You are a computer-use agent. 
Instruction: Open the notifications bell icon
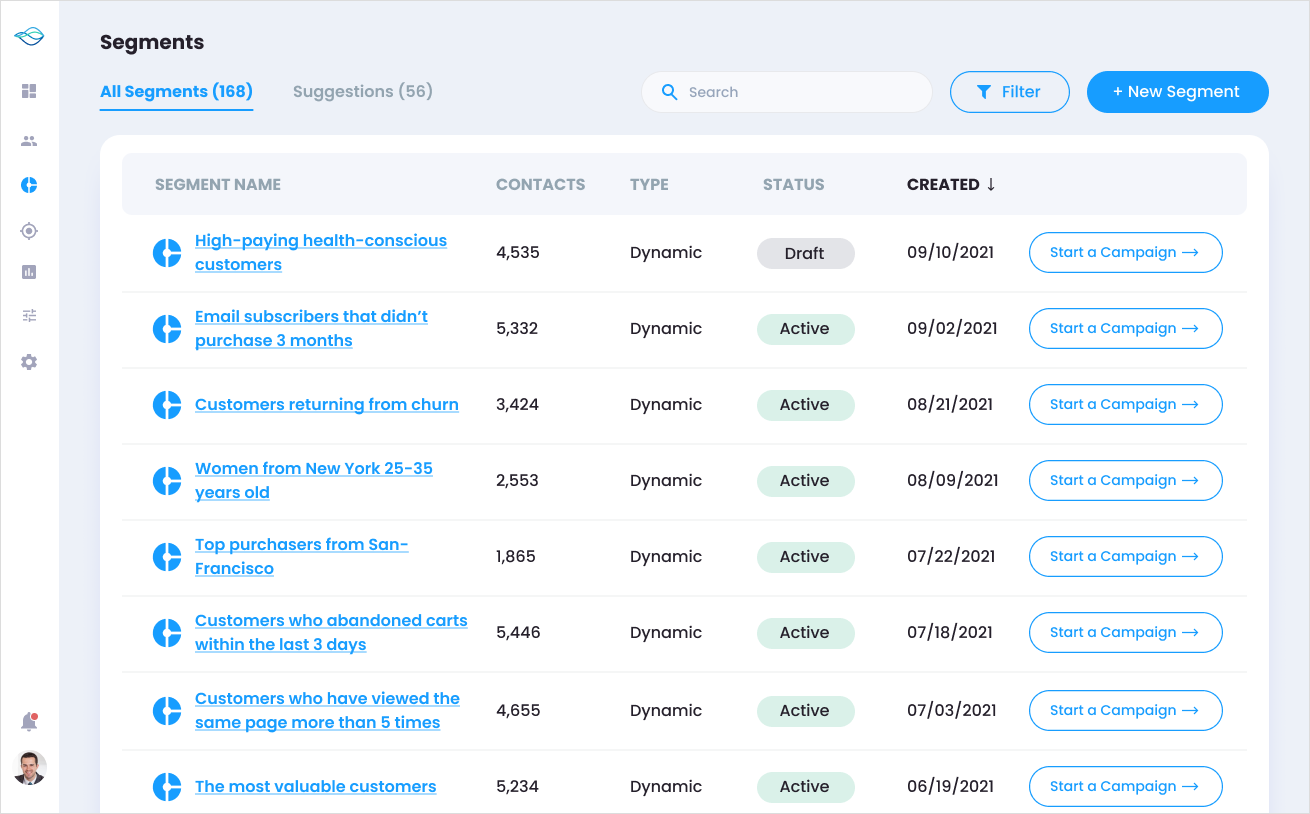[x=29, y=722]
